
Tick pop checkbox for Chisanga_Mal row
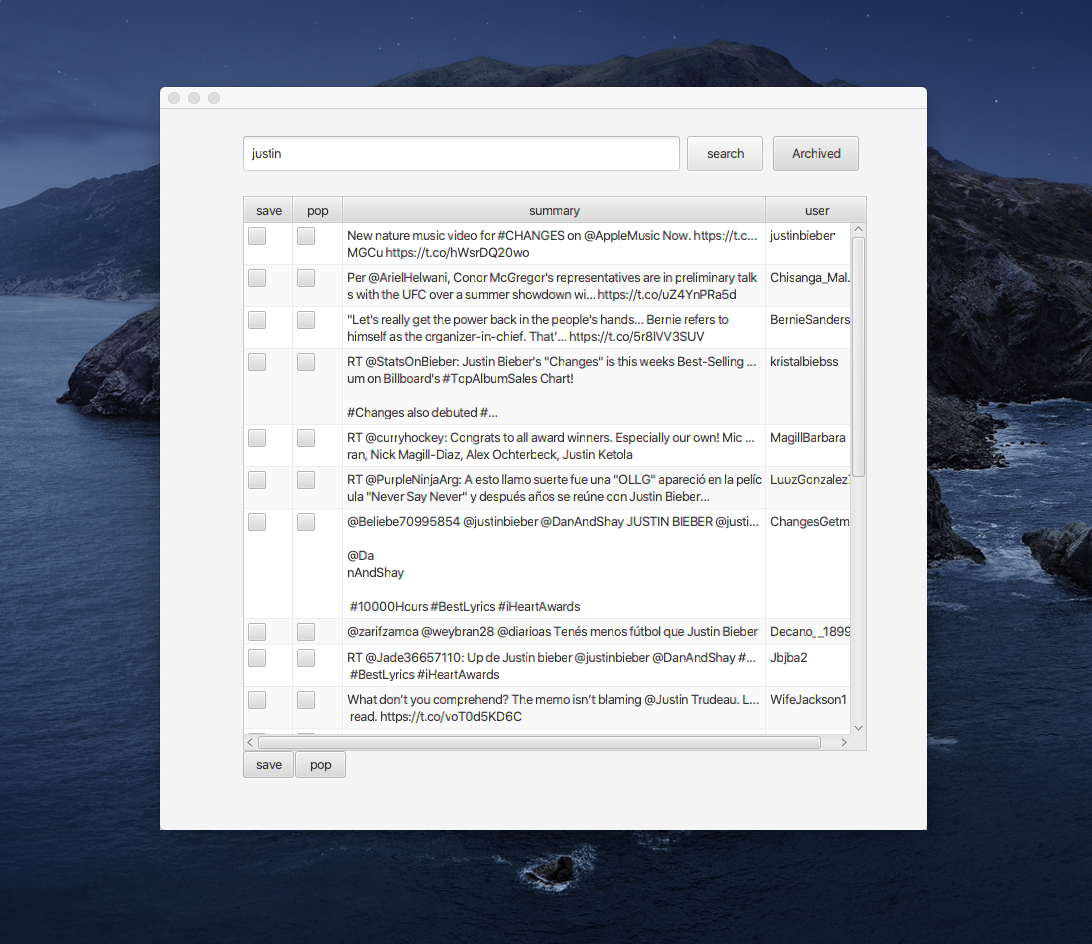[306, 278]
